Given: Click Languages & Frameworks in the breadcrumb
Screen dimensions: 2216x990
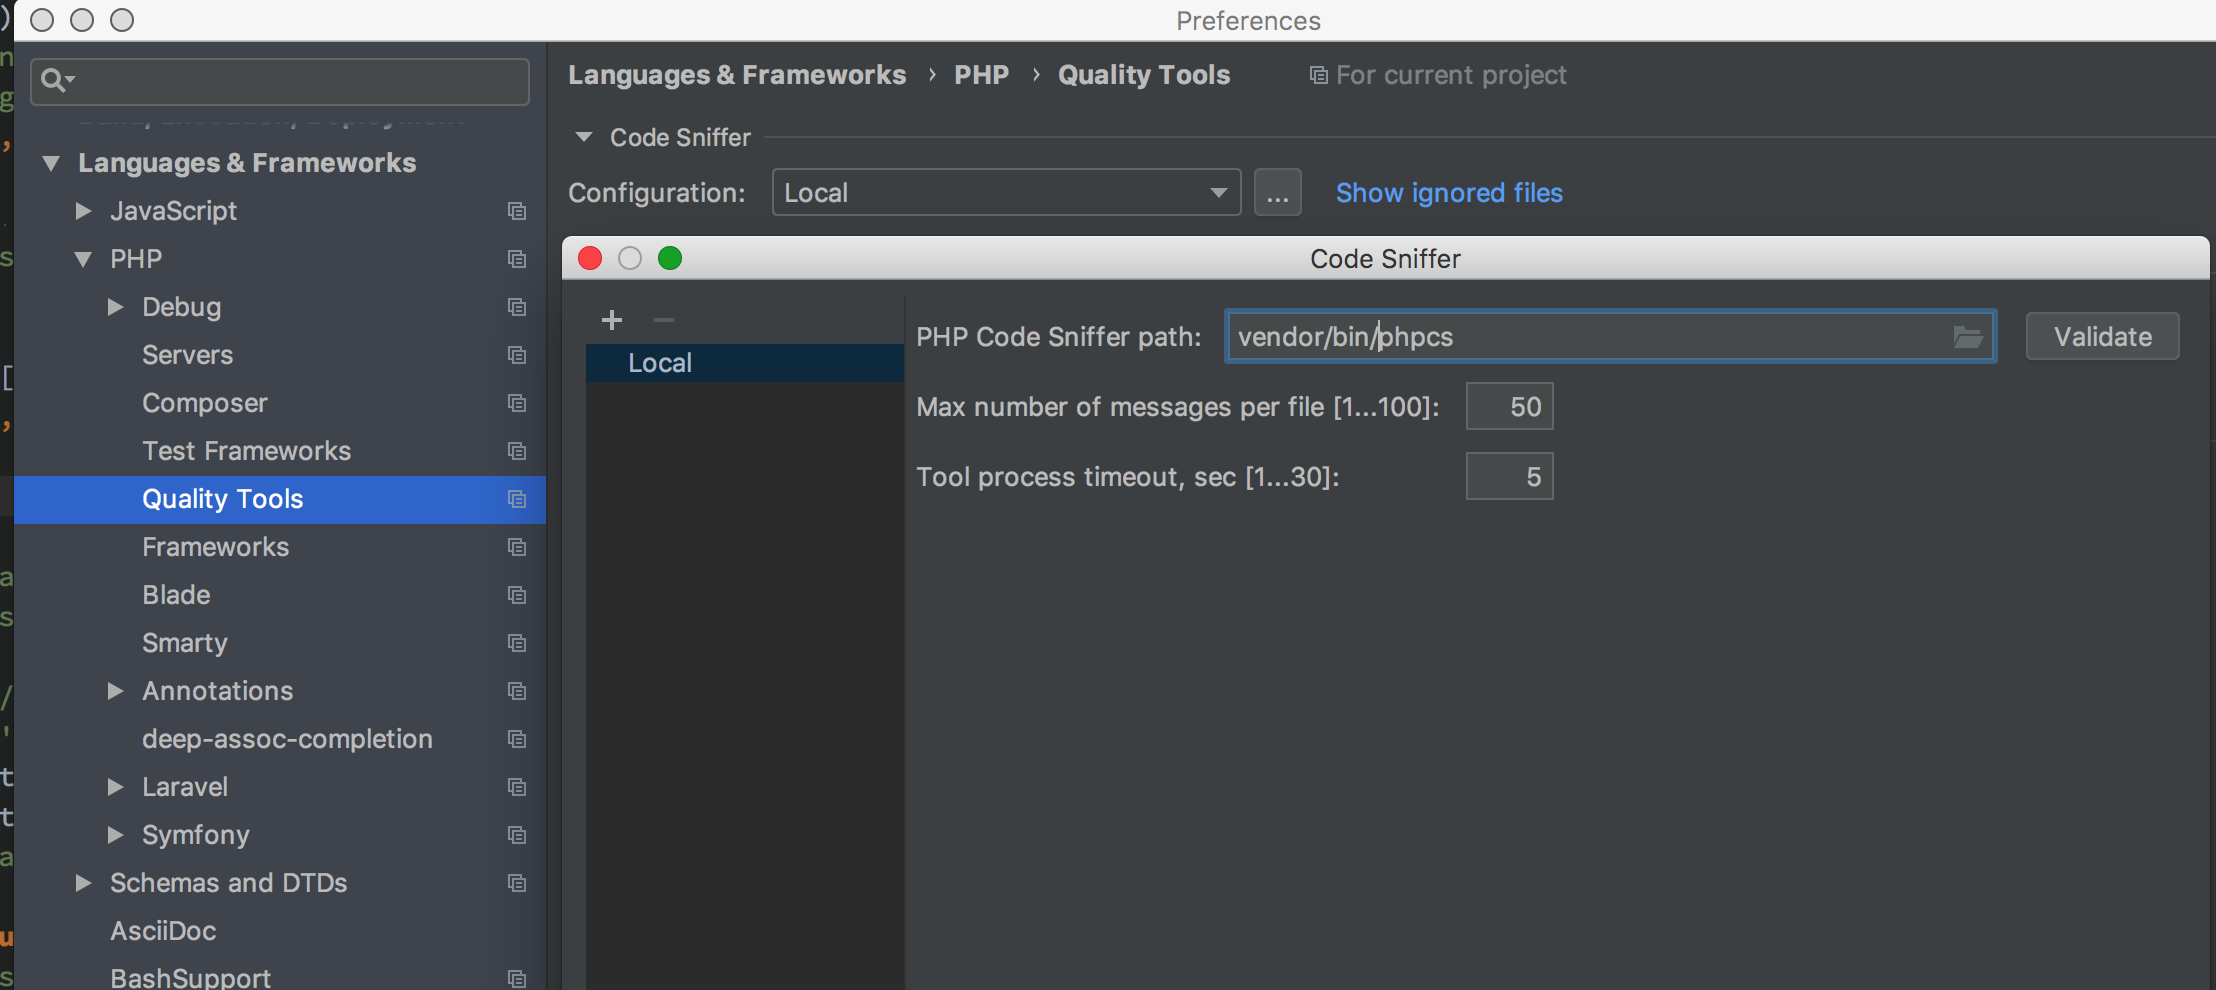Looking at the screenshot, I should 737,75.
